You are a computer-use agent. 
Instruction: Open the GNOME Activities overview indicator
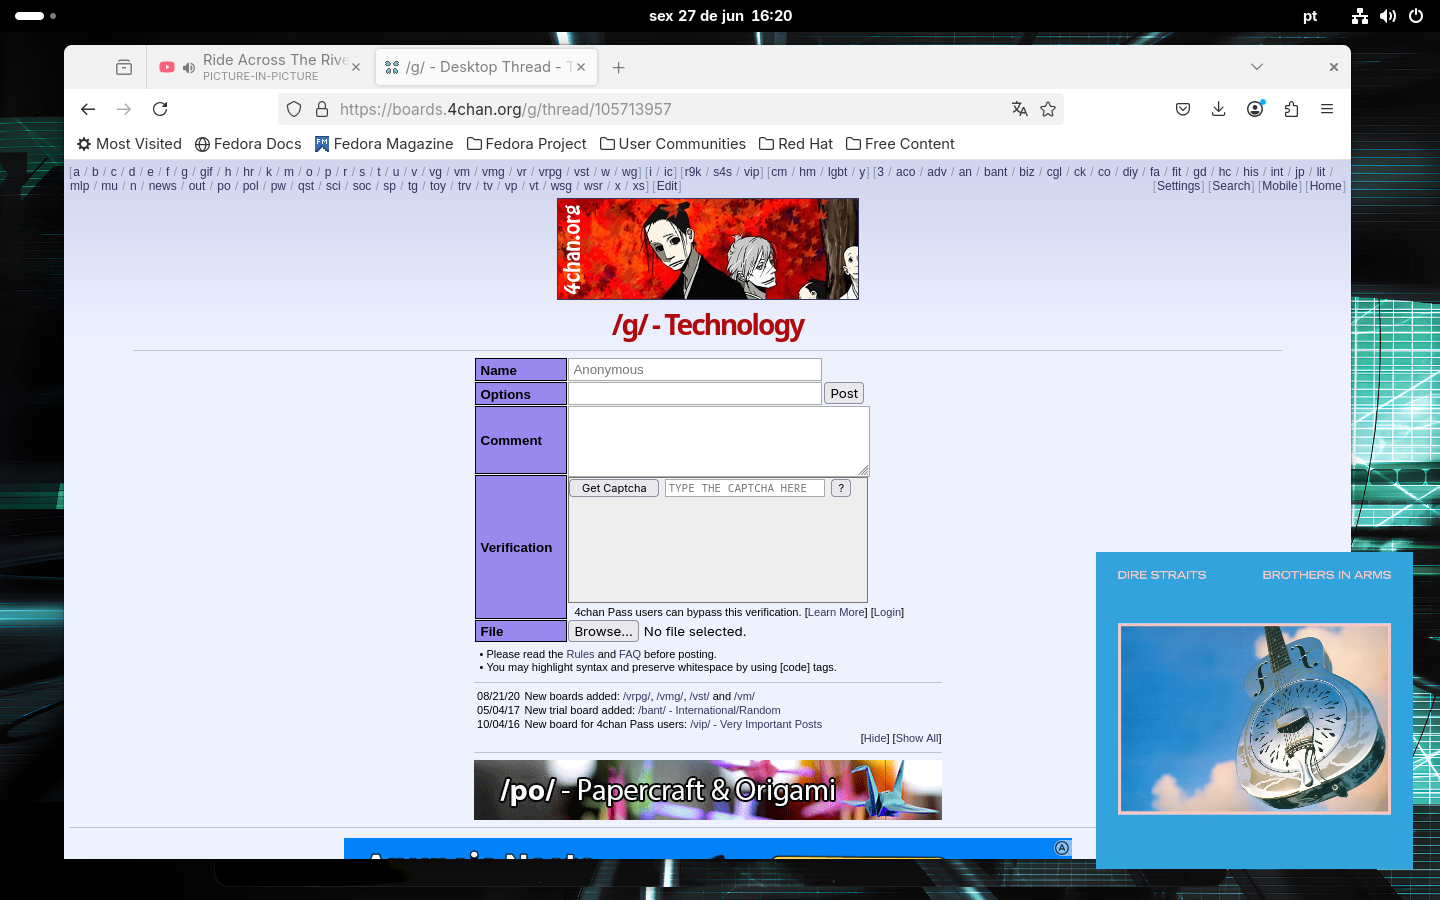(x=35, y=16)
